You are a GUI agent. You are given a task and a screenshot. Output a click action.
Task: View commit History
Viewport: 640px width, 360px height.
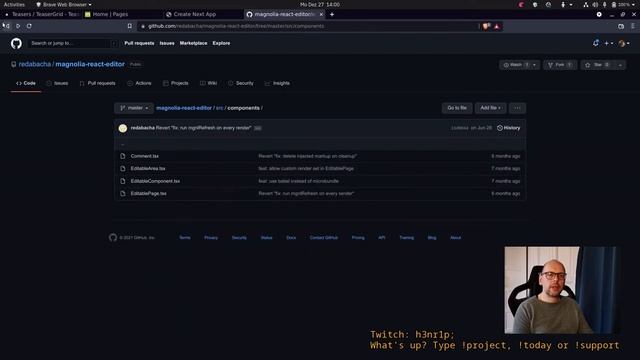[x=509, y=128]
